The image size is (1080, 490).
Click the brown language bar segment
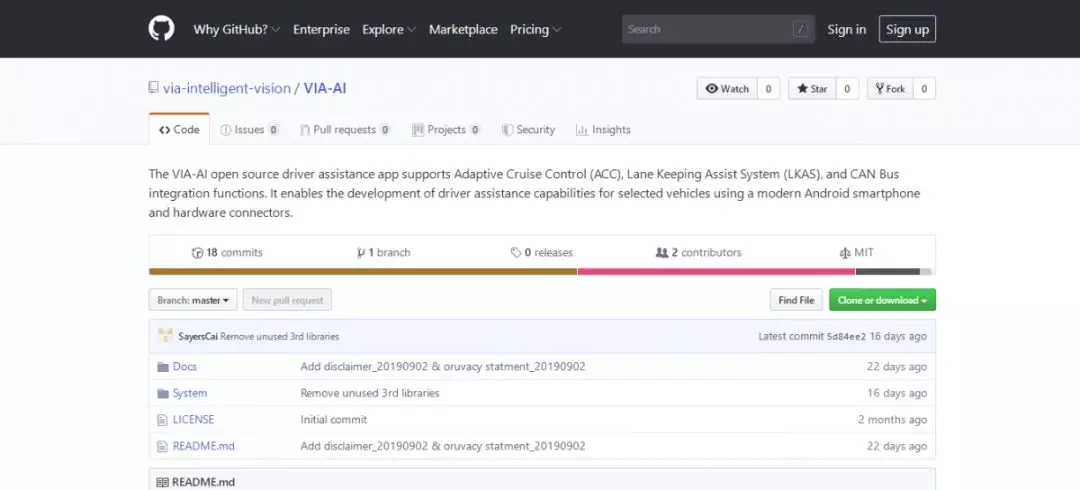pyautogui.click(x=363, y=272)
